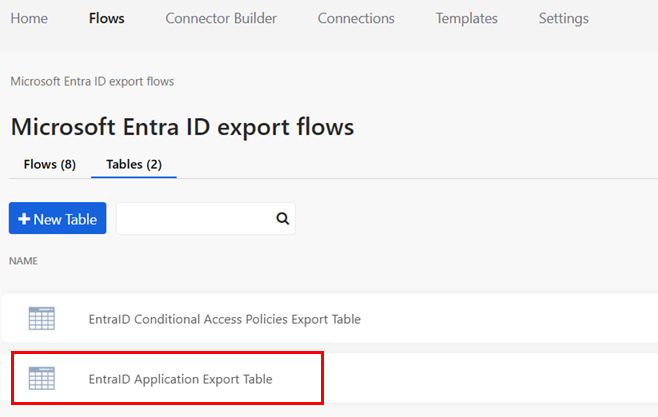
Task: Switch to the Flows (8) tab
Action: pyautogui.click(x=49, y=164)
